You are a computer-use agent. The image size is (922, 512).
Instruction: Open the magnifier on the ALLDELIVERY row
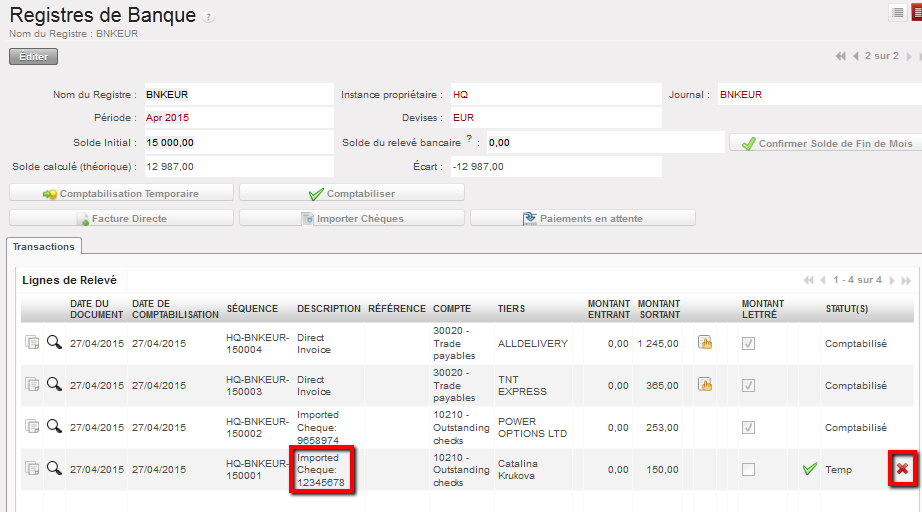click(54, 343)
